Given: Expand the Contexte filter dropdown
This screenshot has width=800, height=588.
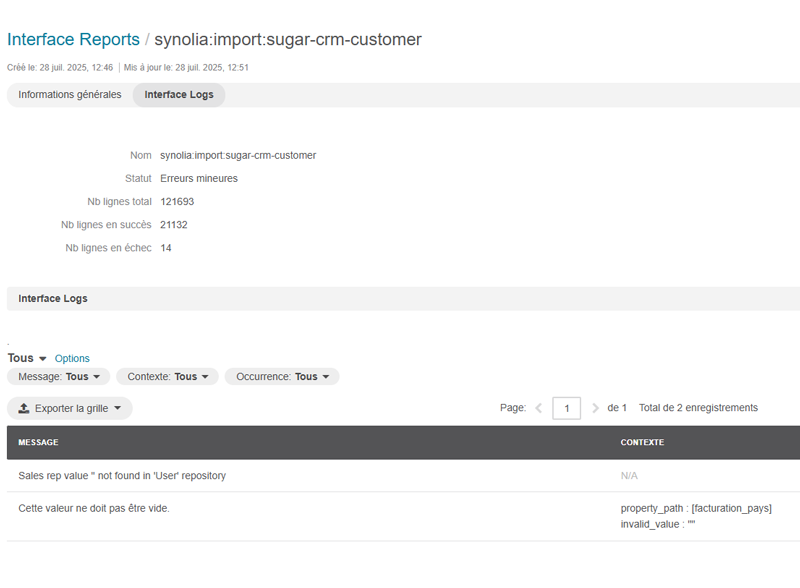Looking at the screenshot, I should [x=167, y=377].
